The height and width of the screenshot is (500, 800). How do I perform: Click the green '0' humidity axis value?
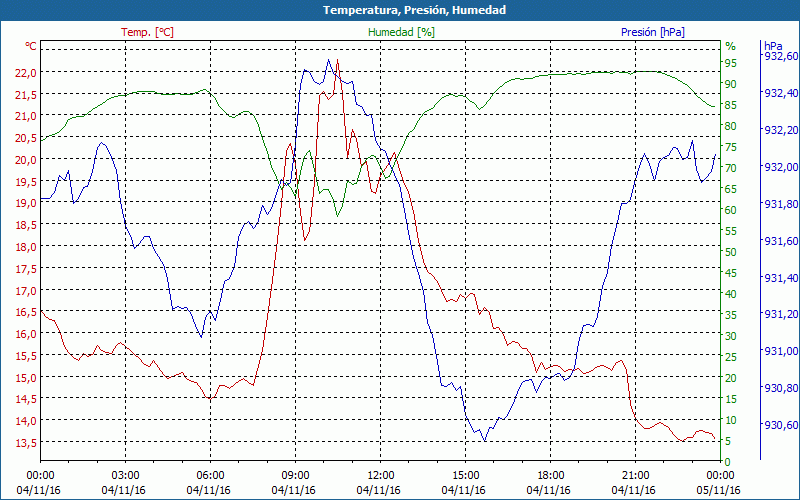pos(728,462)
